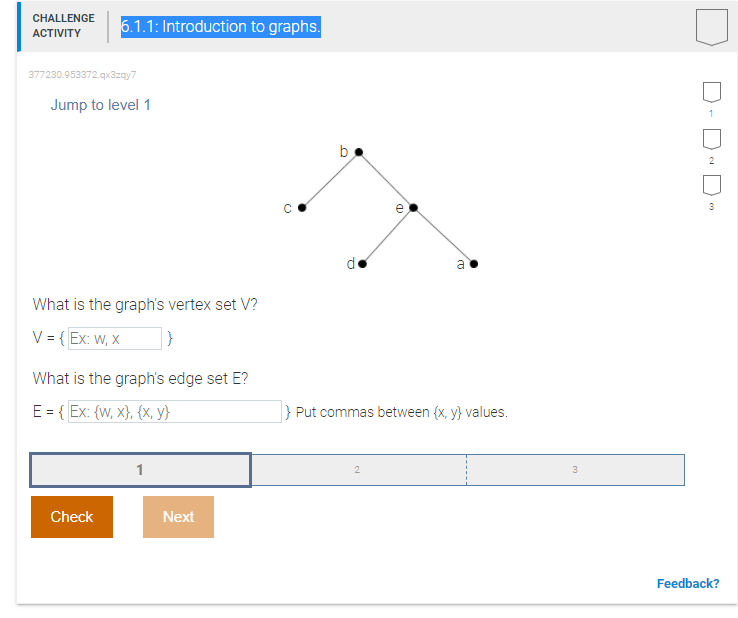Select level 1 completion badge icon
Screen dimensions: 738x618
[712, 92]
